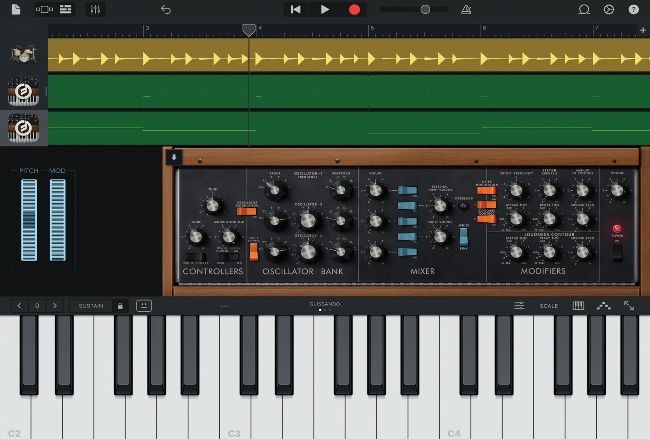The height and width of the screenshot is (439, 650).
Task: Show the help question mark icon
Action: pos(633,9)
